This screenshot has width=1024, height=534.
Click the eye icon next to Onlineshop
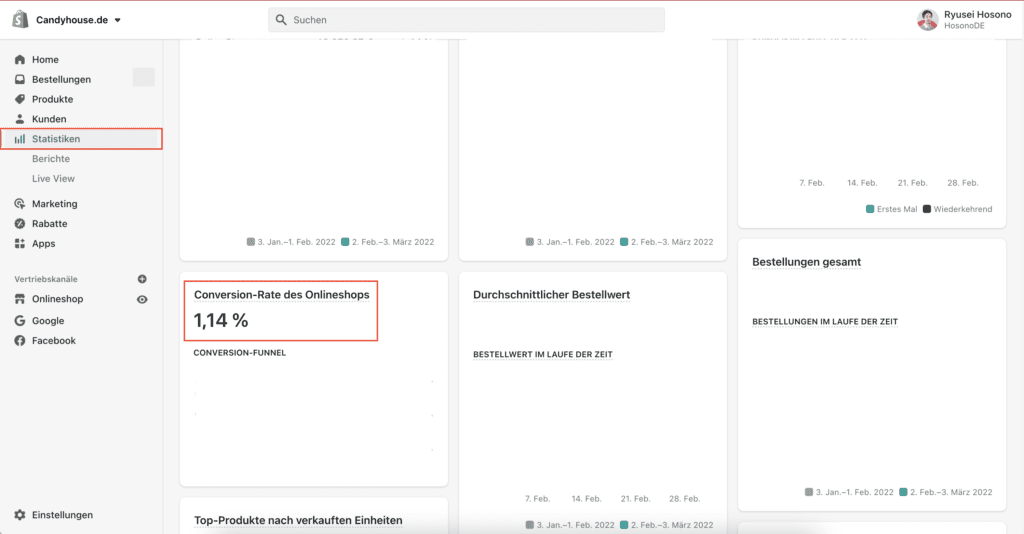(x=142, y=299)
